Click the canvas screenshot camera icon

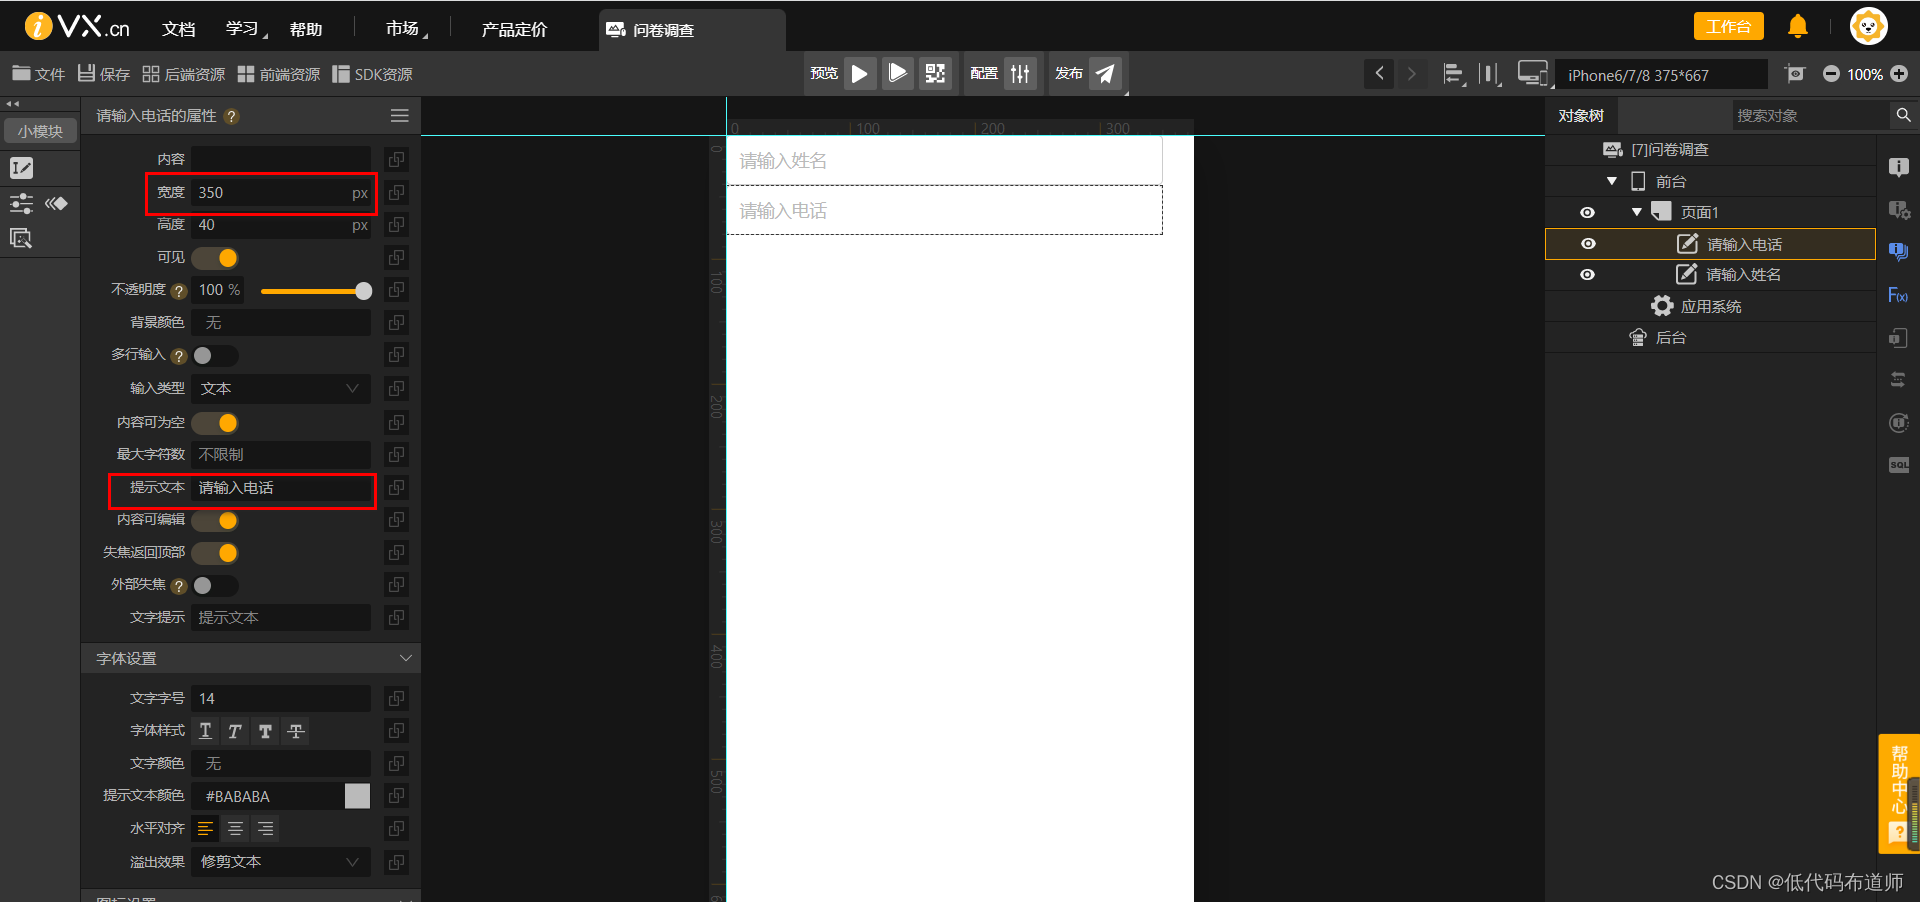coord(1795,73)
